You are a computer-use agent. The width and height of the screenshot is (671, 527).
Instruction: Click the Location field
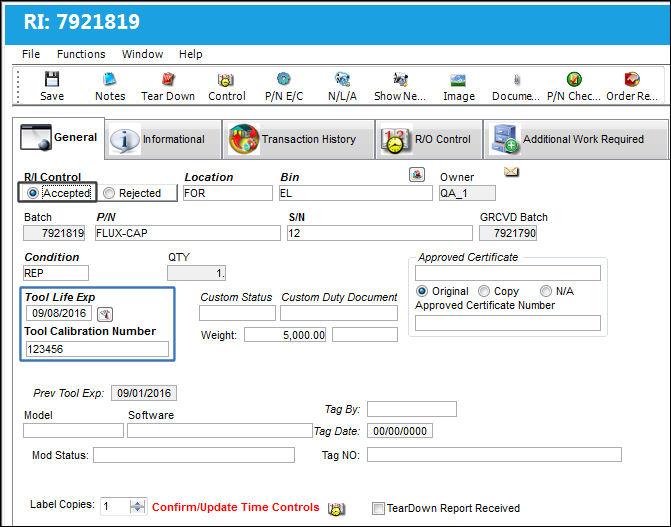[x=228, y=193]
